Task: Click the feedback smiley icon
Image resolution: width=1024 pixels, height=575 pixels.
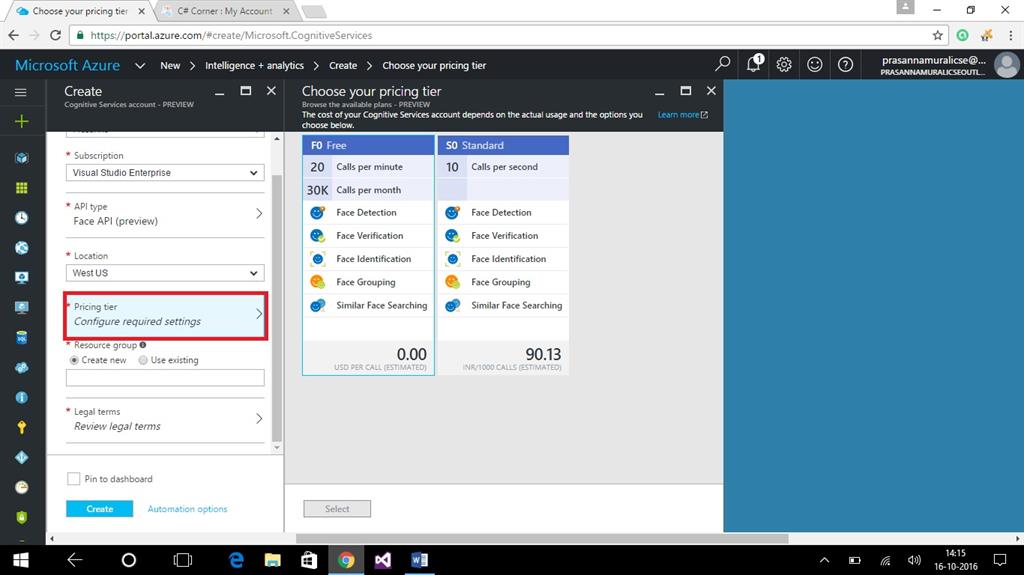Action: click(x=814, y=64)
